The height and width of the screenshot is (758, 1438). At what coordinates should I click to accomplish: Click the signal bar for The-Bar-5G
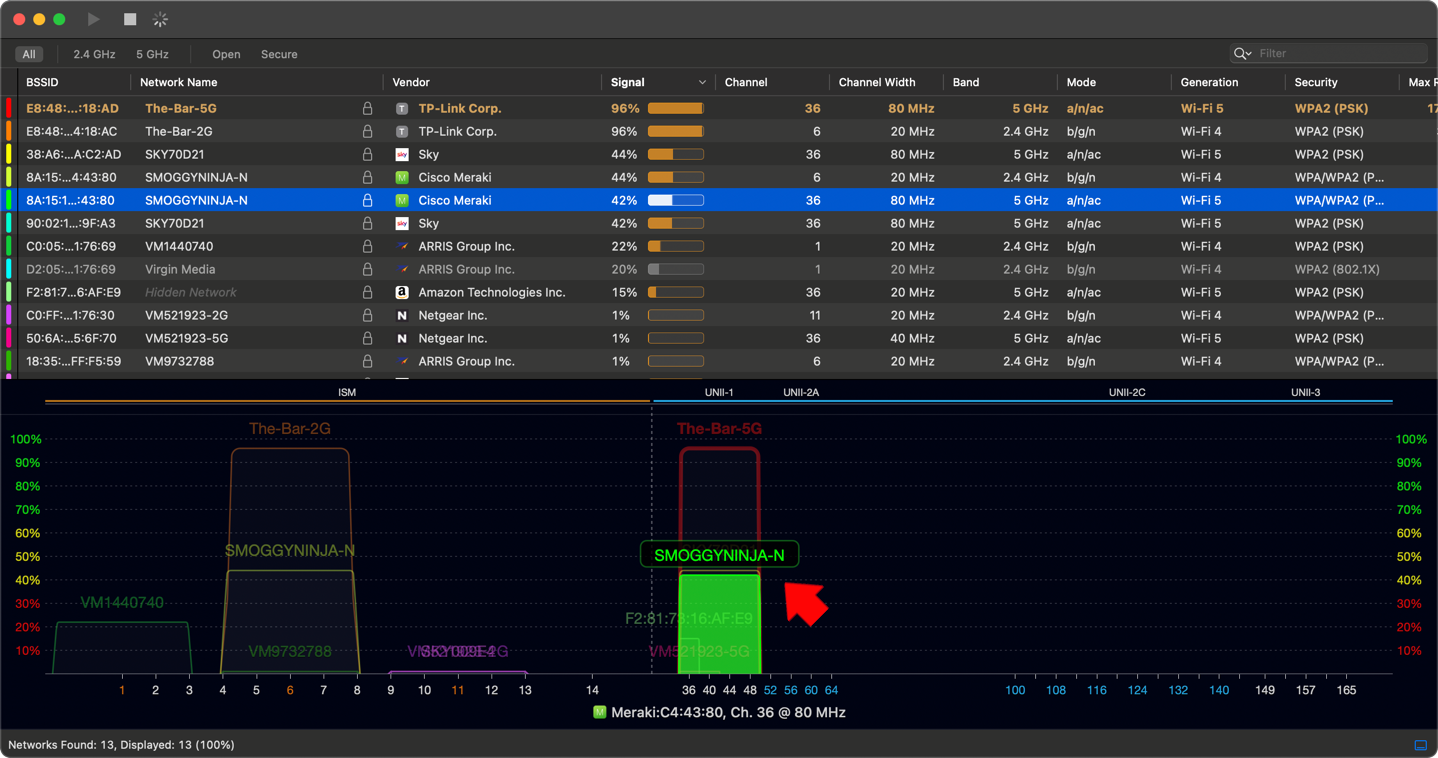(x=676, y=108)
